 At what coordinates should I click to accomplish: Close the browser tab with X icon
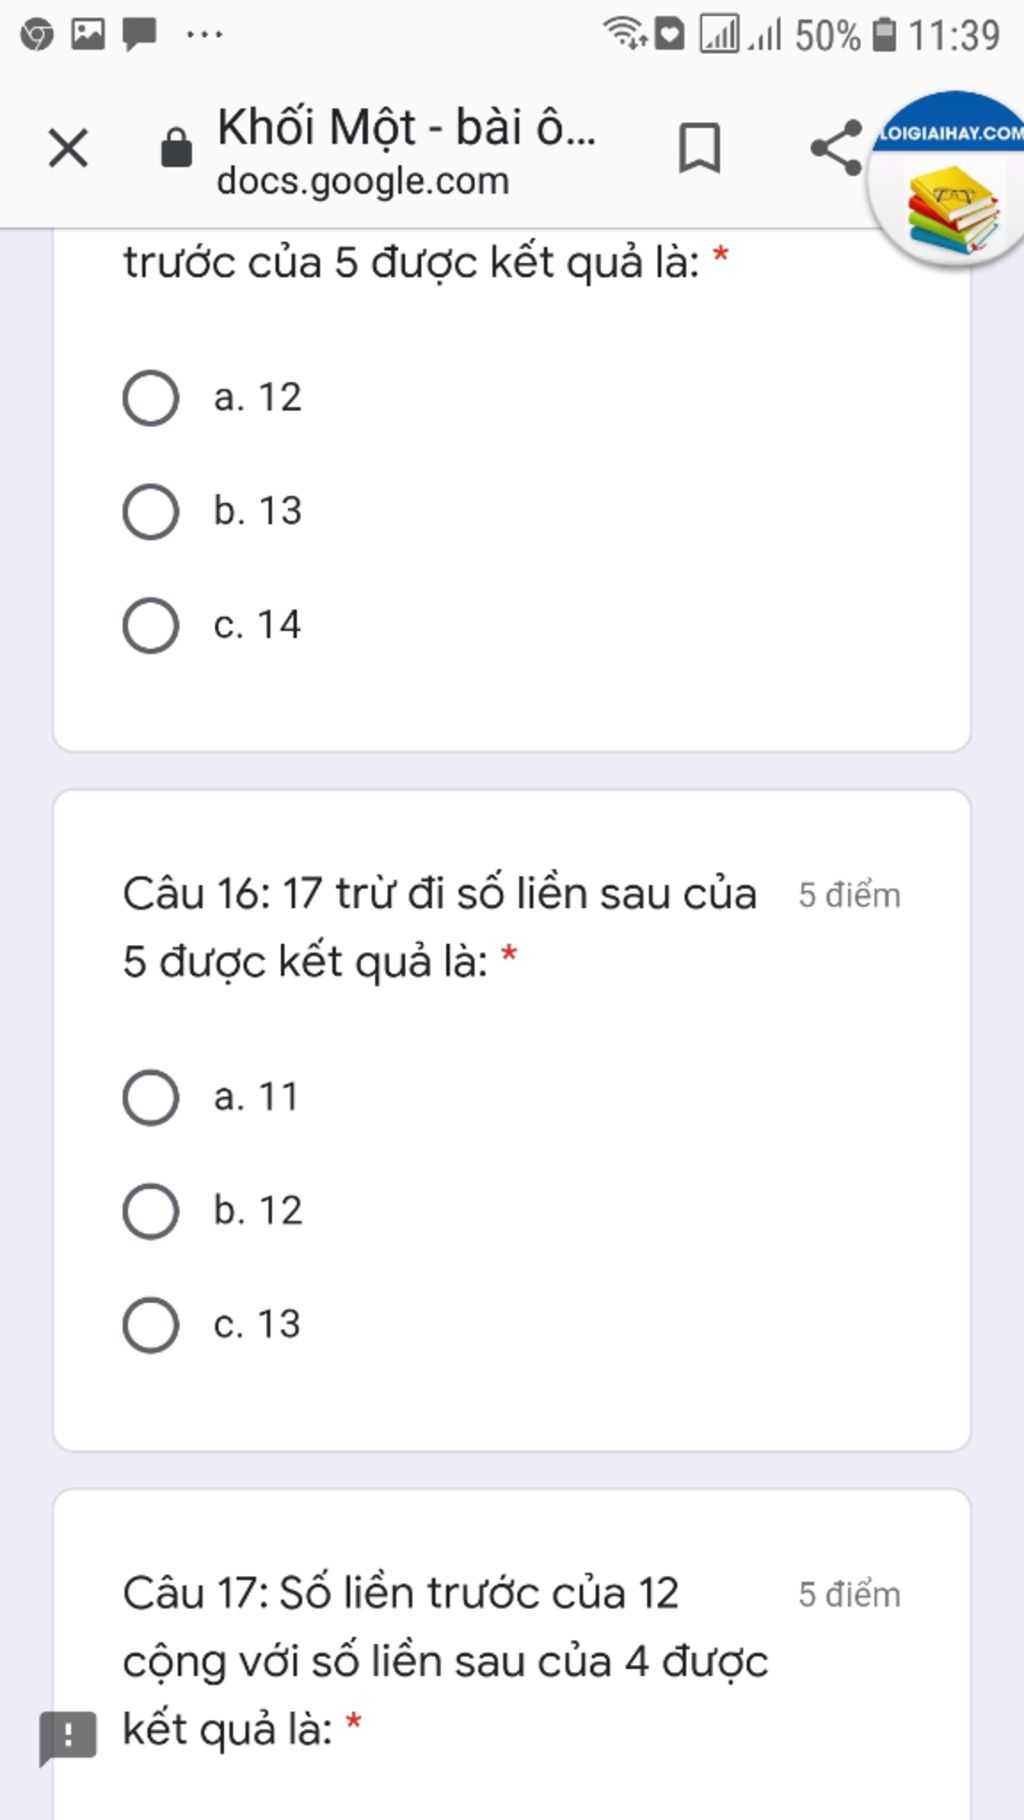[68, 149]
